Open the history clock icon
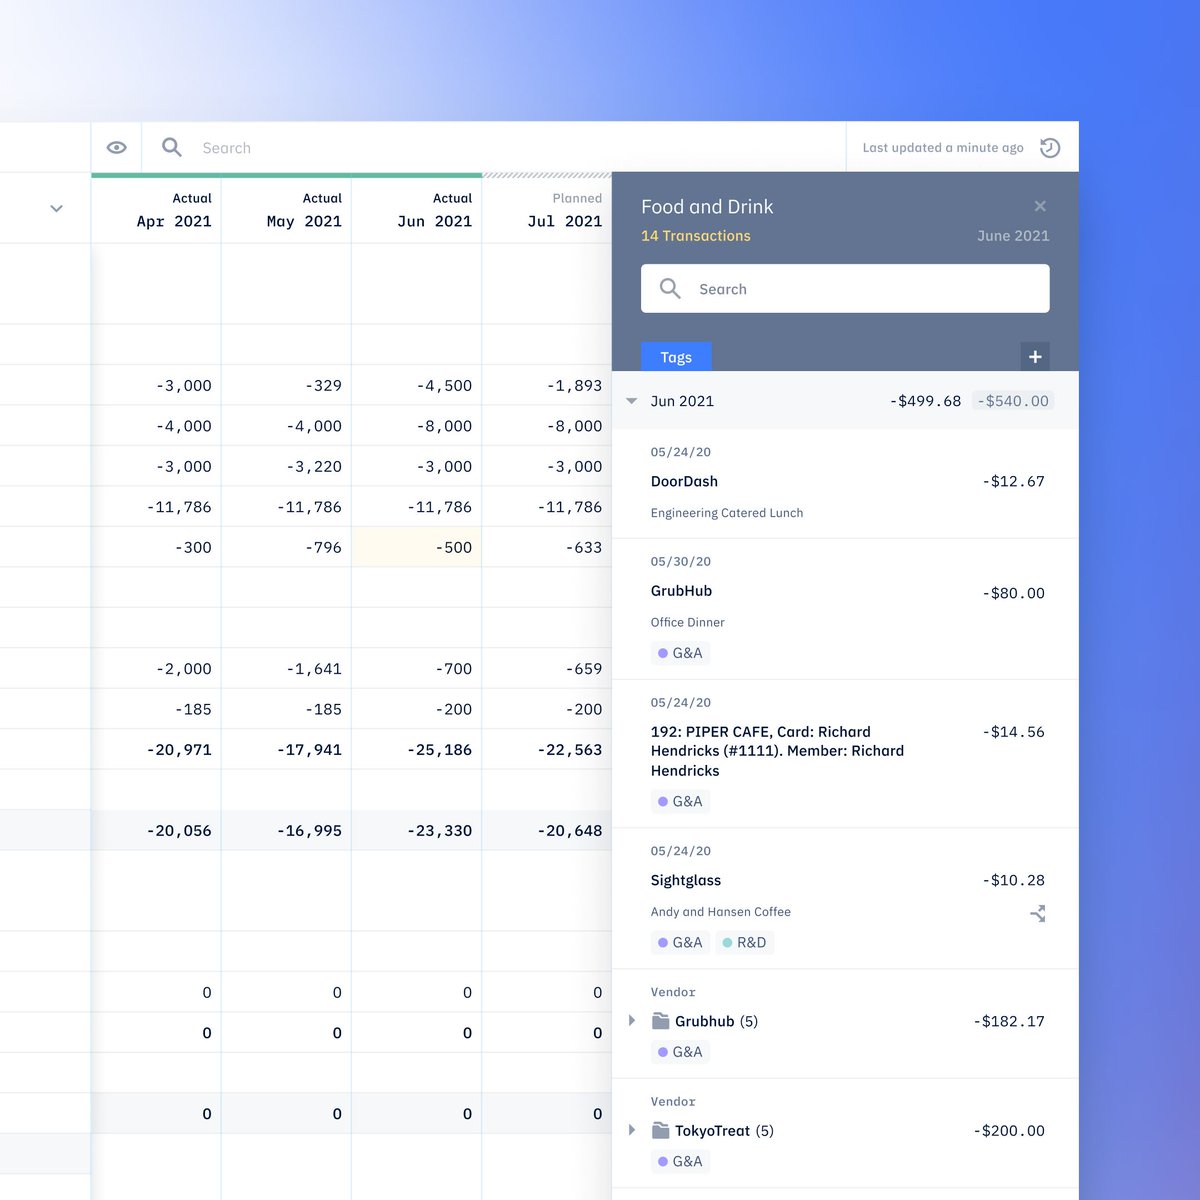 click(x=1050, y=148)
